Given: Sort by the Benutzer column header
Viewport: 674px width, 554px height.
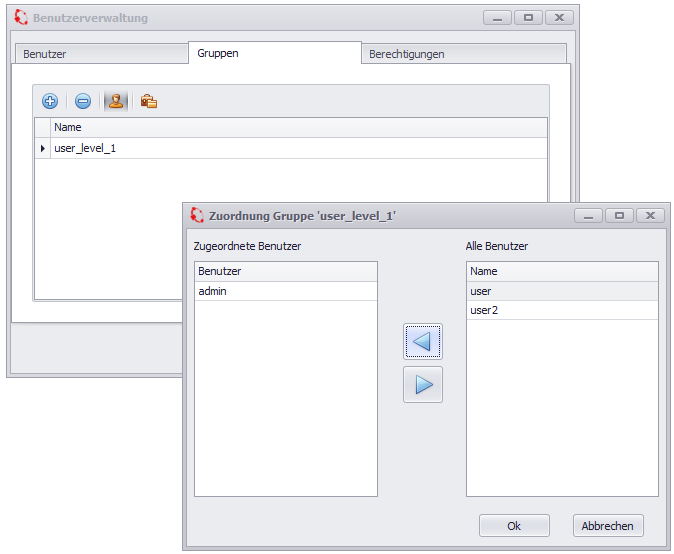Looking at the screenshot, I should coord(285,271).
